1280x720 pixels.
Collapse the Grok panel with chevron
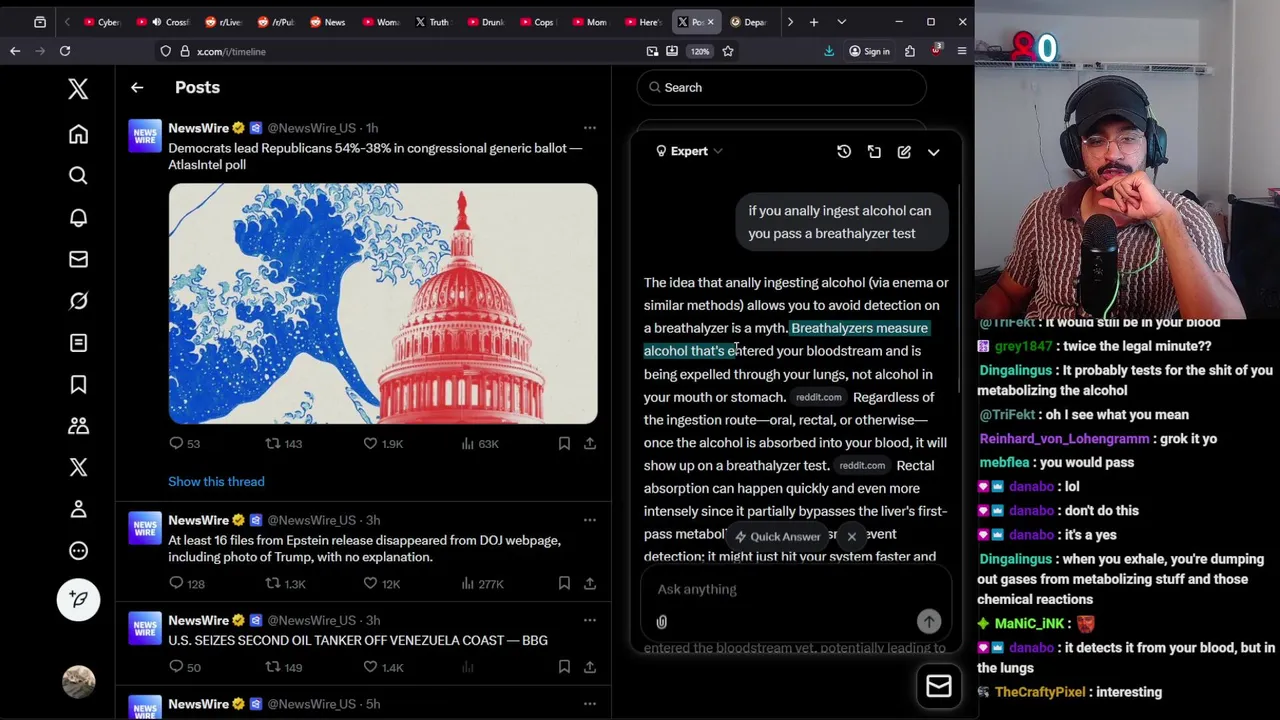(x=933, y=152)
